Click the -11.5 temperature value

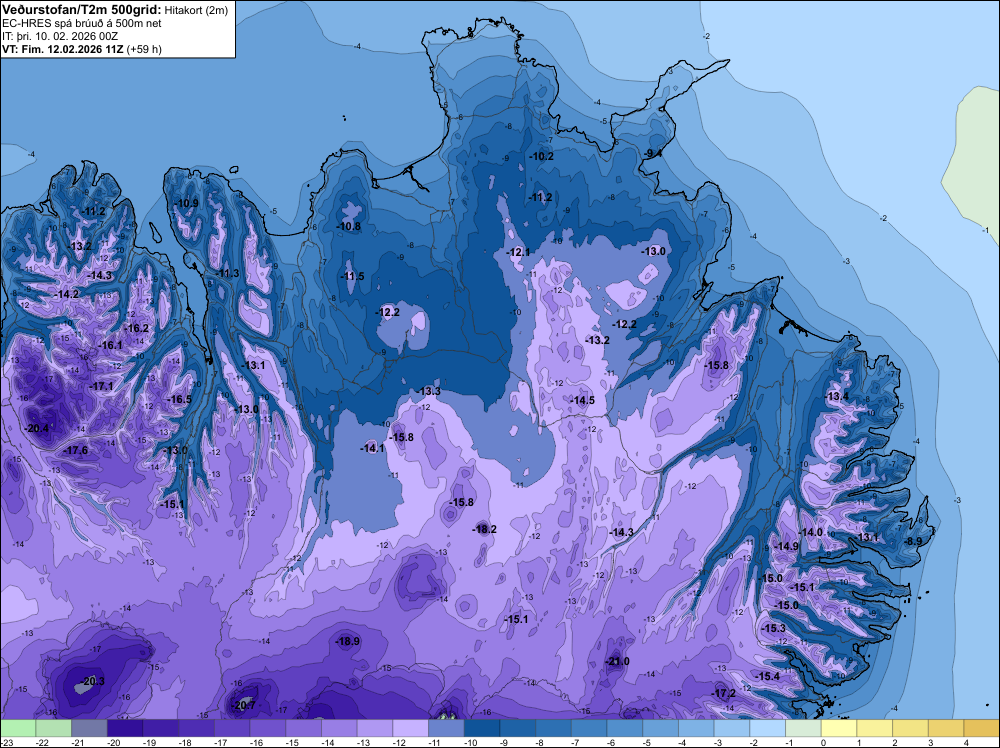click(352, 277)
